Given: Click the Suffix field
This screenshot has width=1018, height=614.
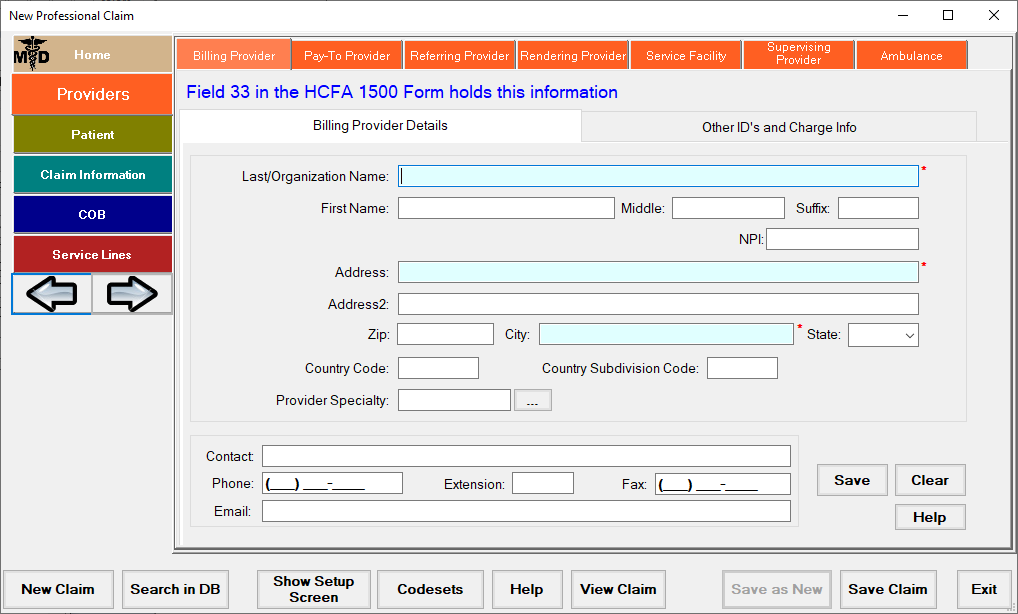Looking at the screenshot, I should 878,208.
